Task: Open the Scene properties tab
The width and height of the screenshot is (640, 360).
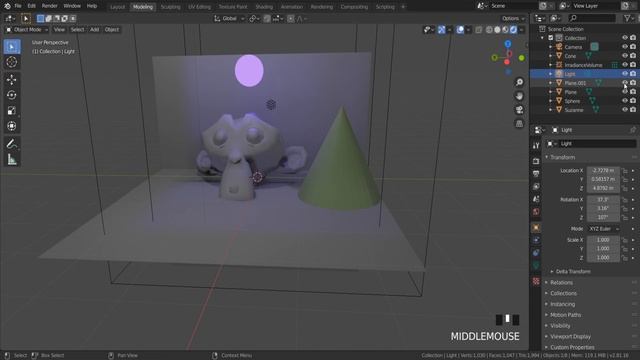Action: click(x=536, y=199)
